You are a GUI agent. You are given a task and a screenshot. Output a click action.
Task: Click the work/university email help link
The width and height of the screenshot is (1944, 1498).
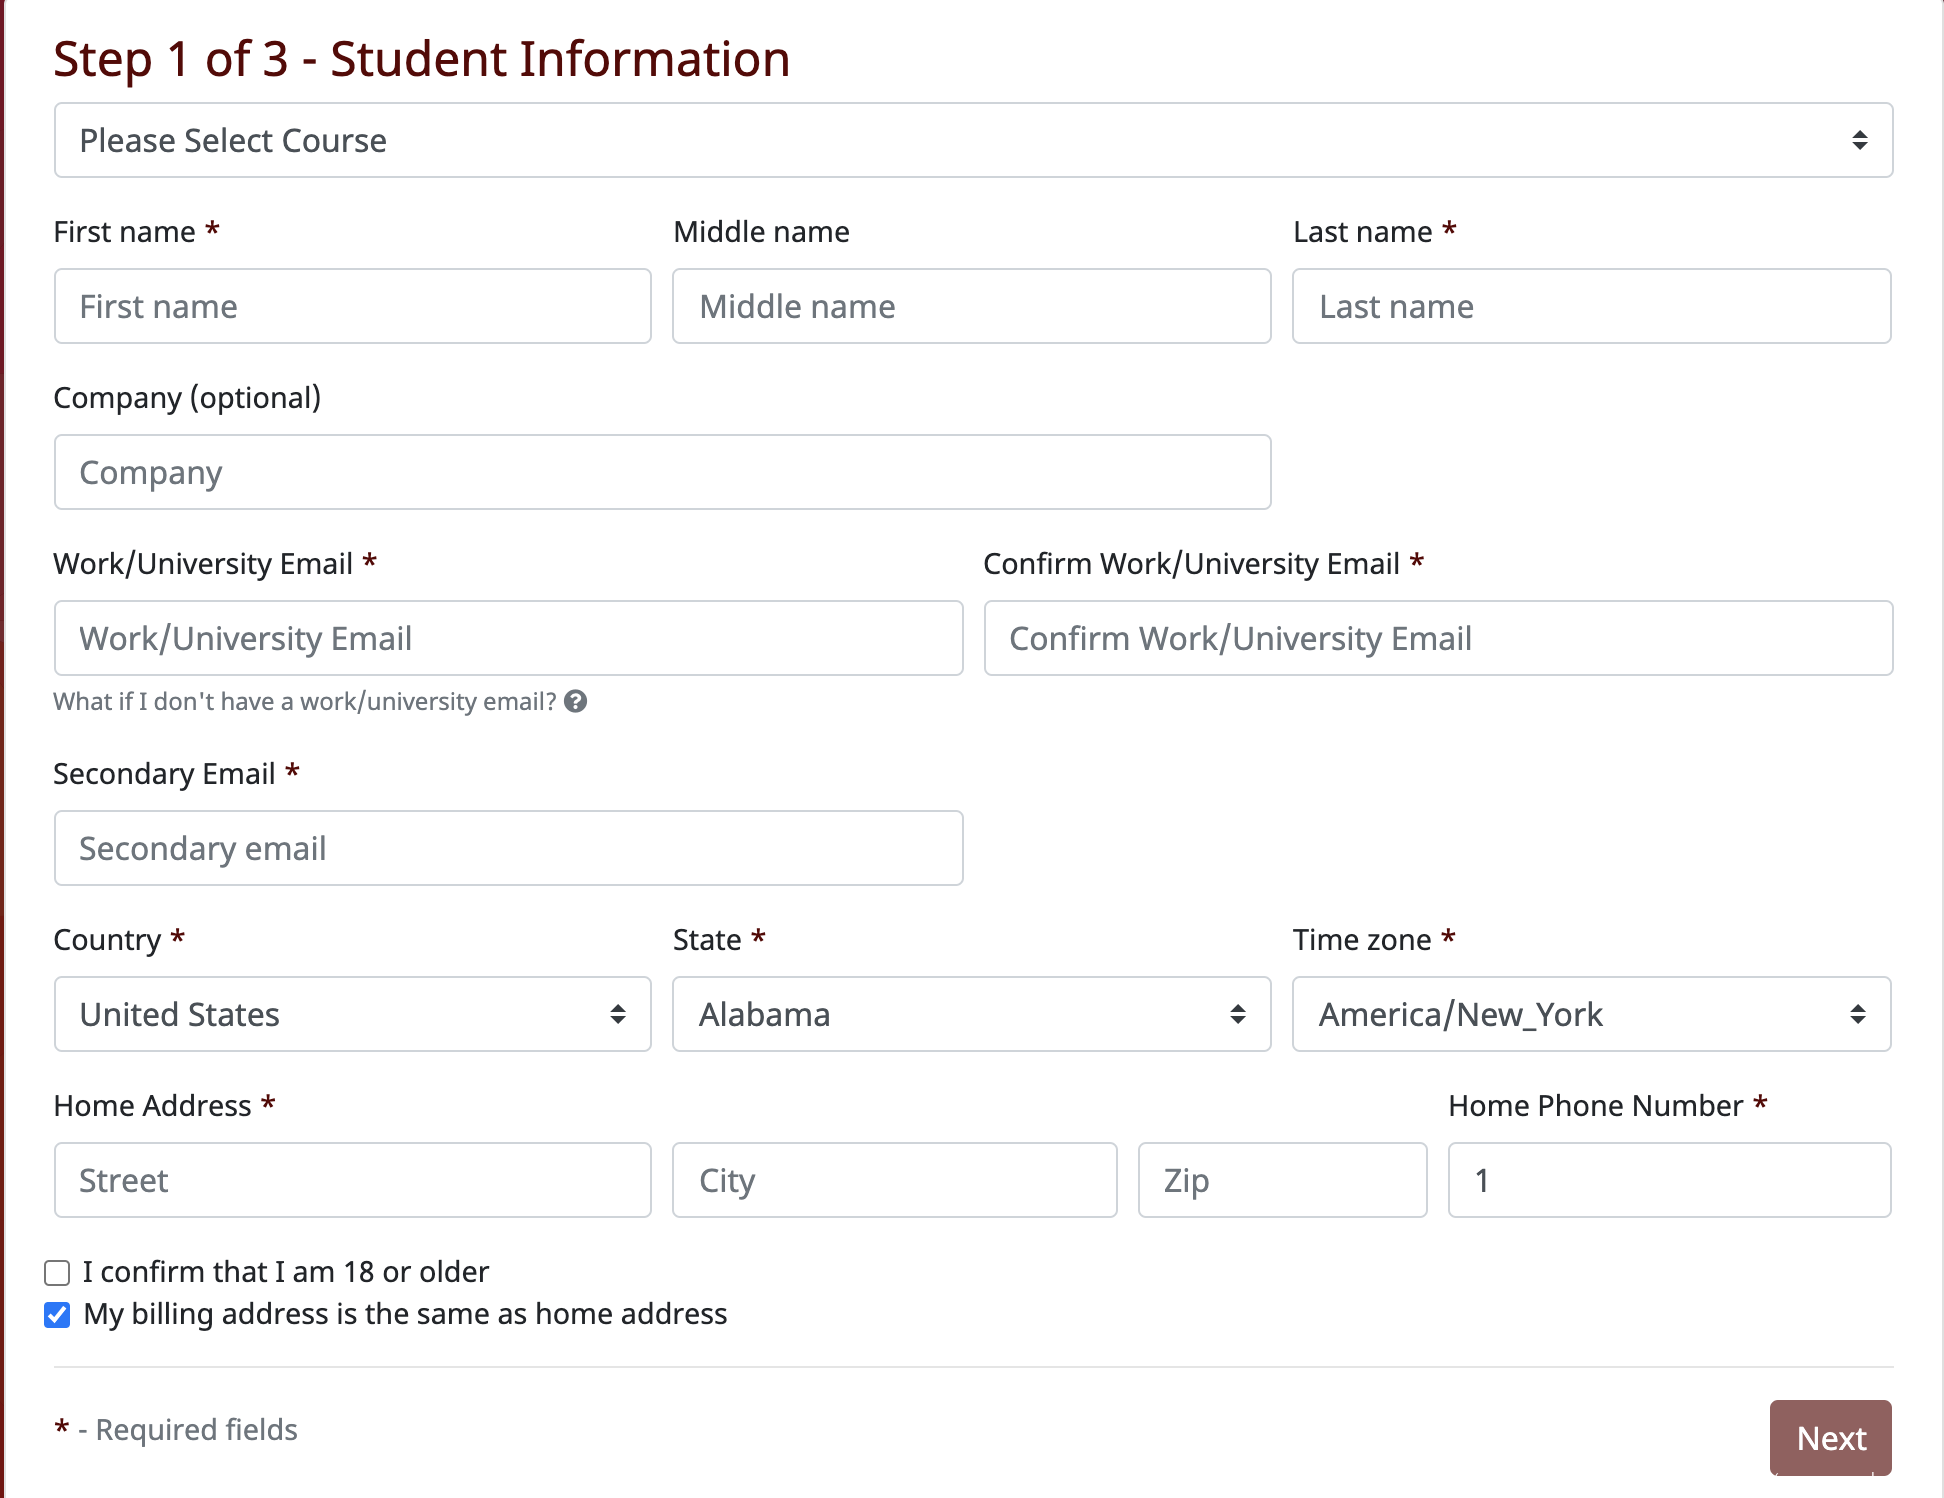[304, 701]
